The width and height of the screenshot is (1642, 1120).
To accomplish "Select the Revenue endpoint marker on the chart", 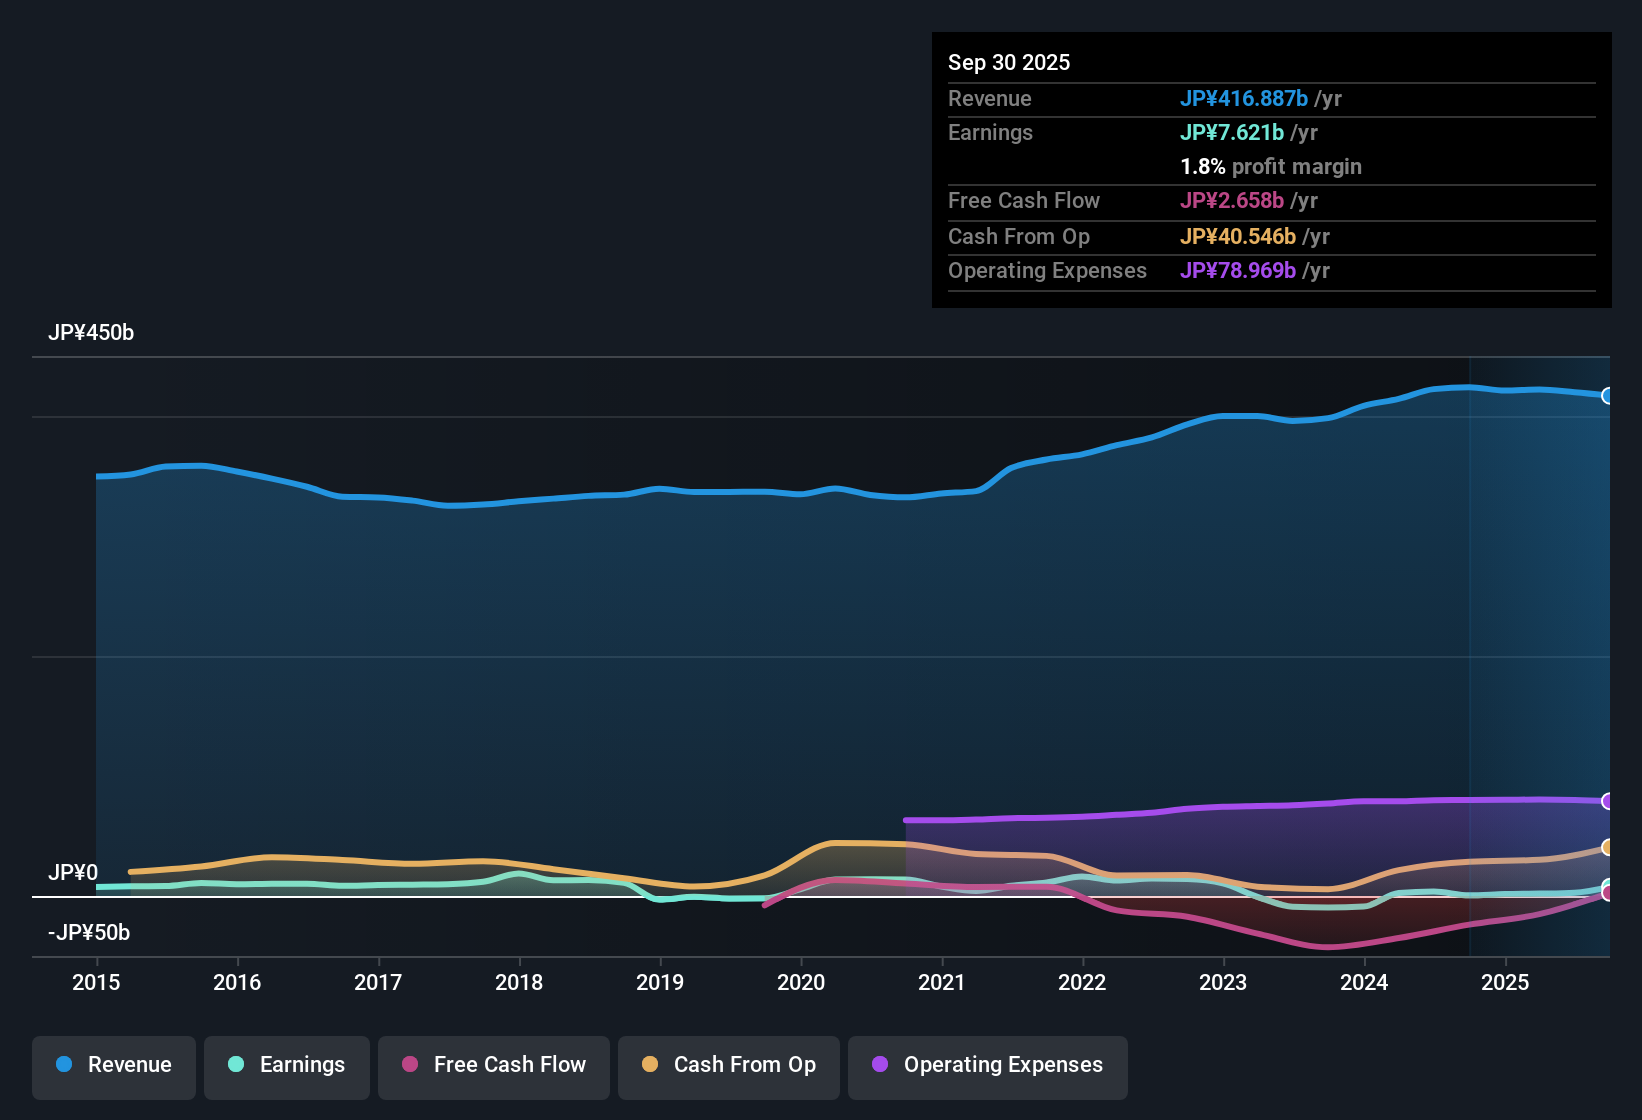I will (x=1607, y=396).
